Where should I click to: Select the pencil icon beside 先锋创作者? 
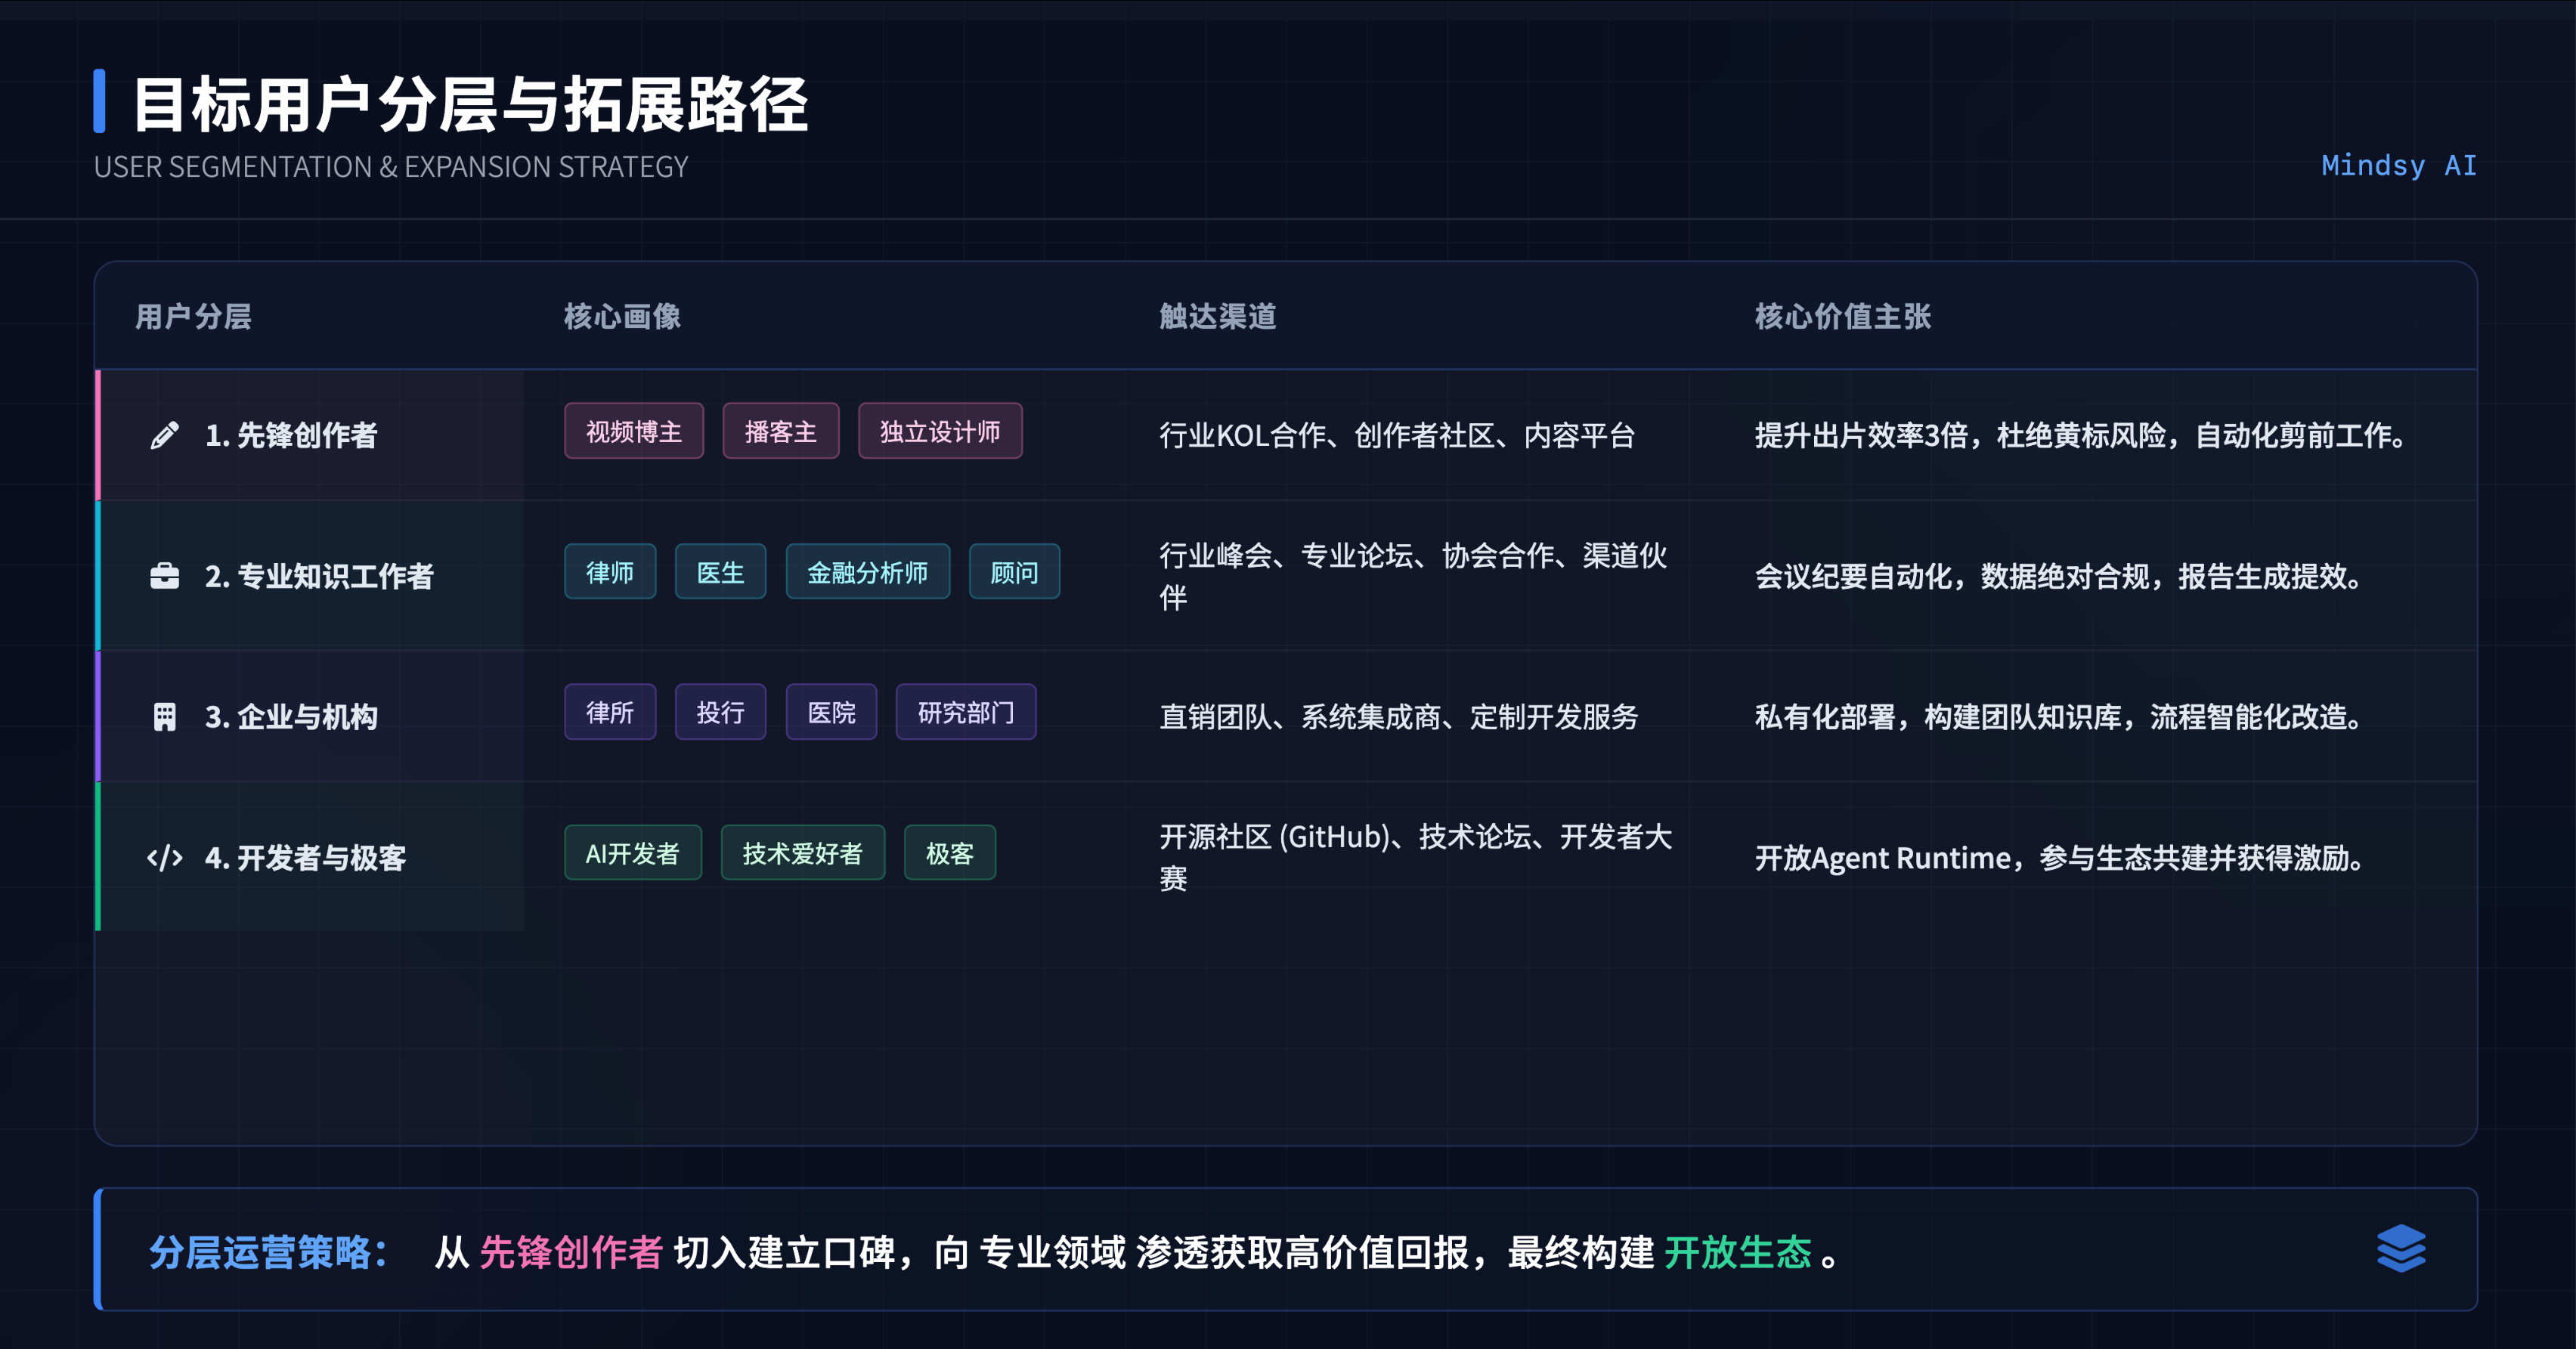click(163, 435)
